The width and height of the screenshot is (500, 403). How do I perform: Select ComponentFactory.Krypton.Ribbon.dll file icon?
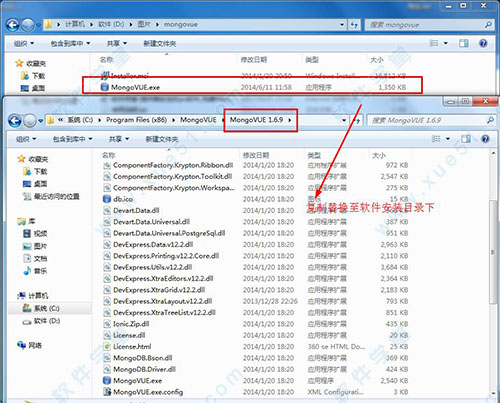pos(107,165)
